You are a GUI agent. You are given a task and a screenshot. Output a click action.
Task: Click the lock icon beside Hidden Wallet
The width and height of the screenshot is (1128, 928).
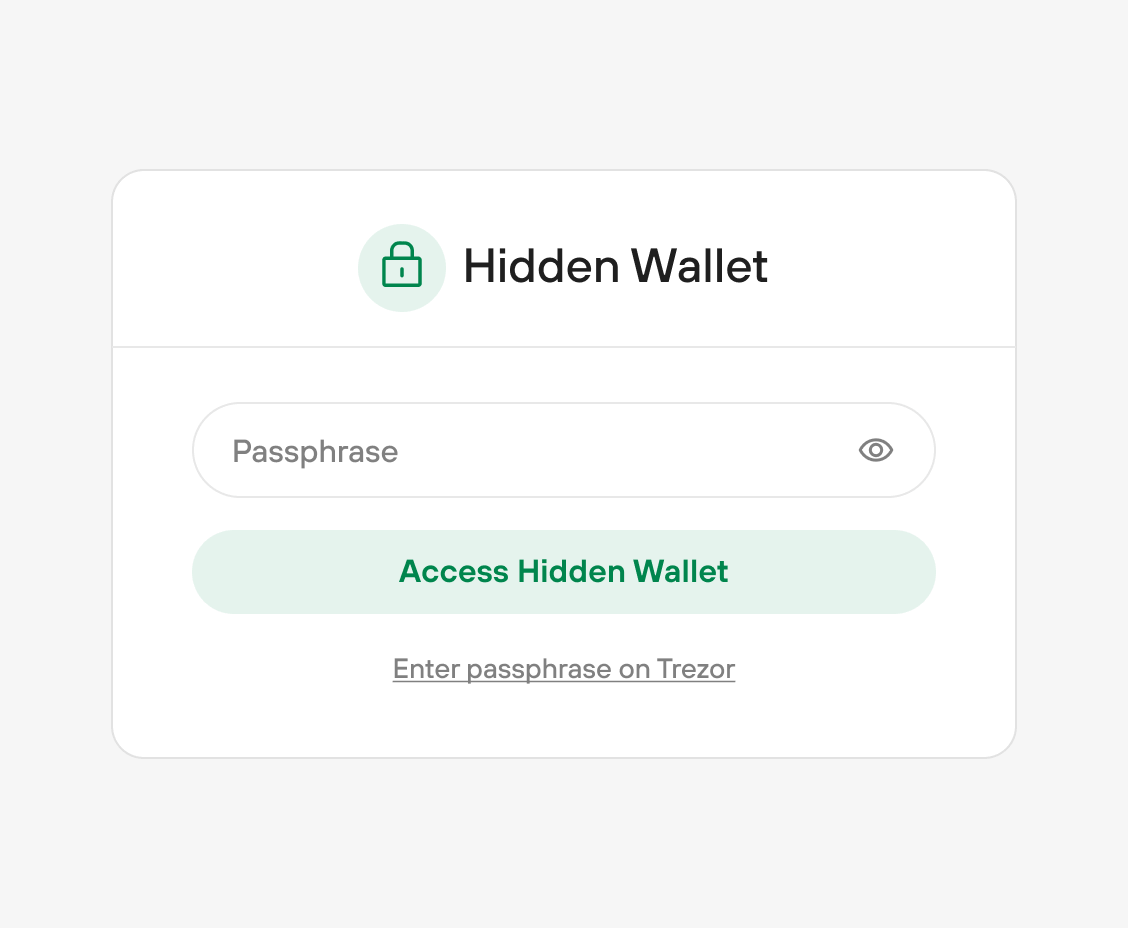pos(401,265)
